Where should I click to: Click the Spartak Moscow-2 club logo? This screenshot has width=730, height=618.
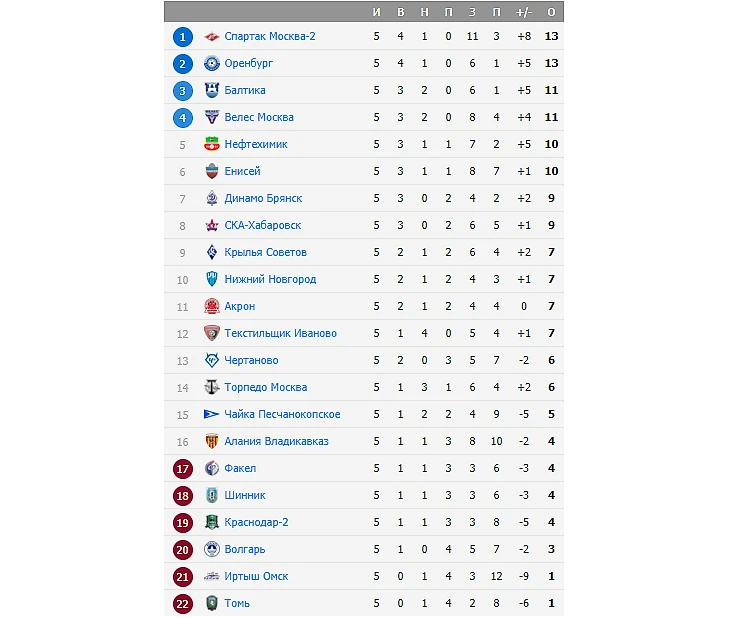point(212,37)
